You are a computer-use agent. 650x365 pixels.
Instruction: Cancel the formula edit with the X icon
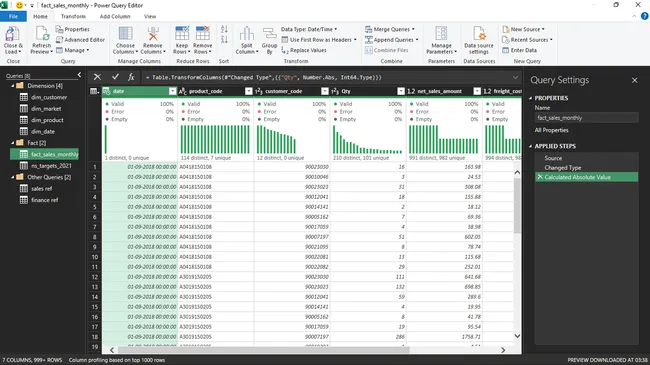[x=97, y=77]
